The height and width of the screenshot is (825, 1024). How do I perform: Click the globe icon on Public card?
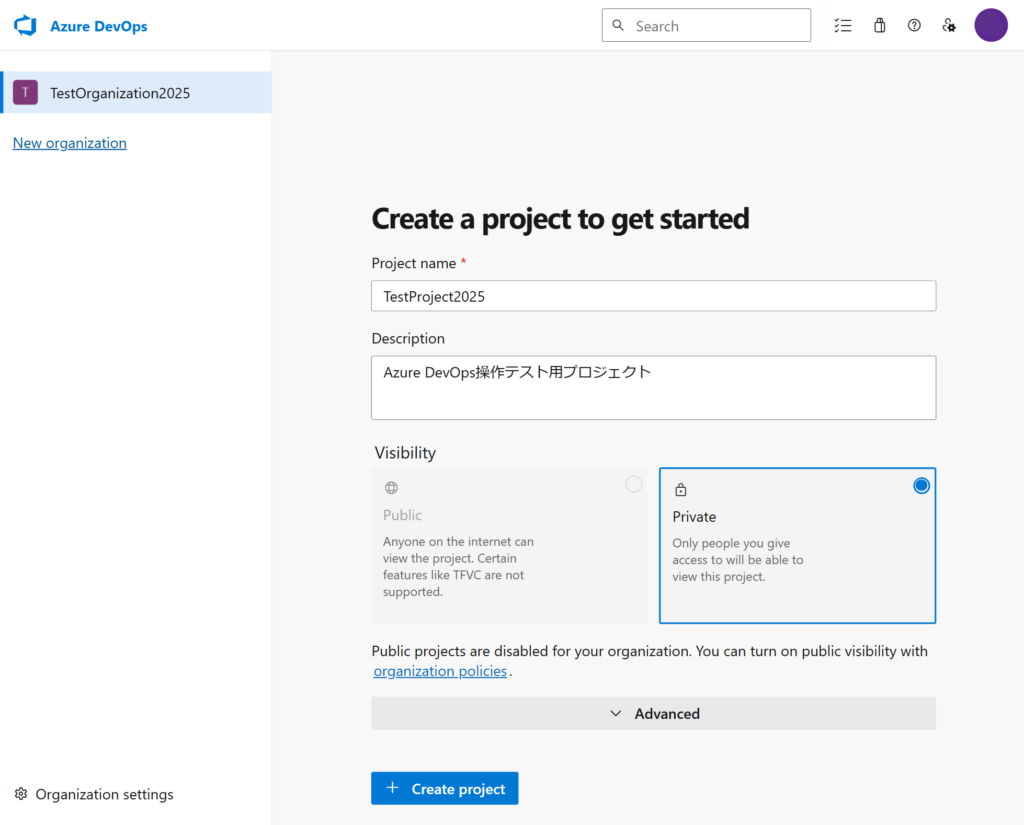[391, 487]
